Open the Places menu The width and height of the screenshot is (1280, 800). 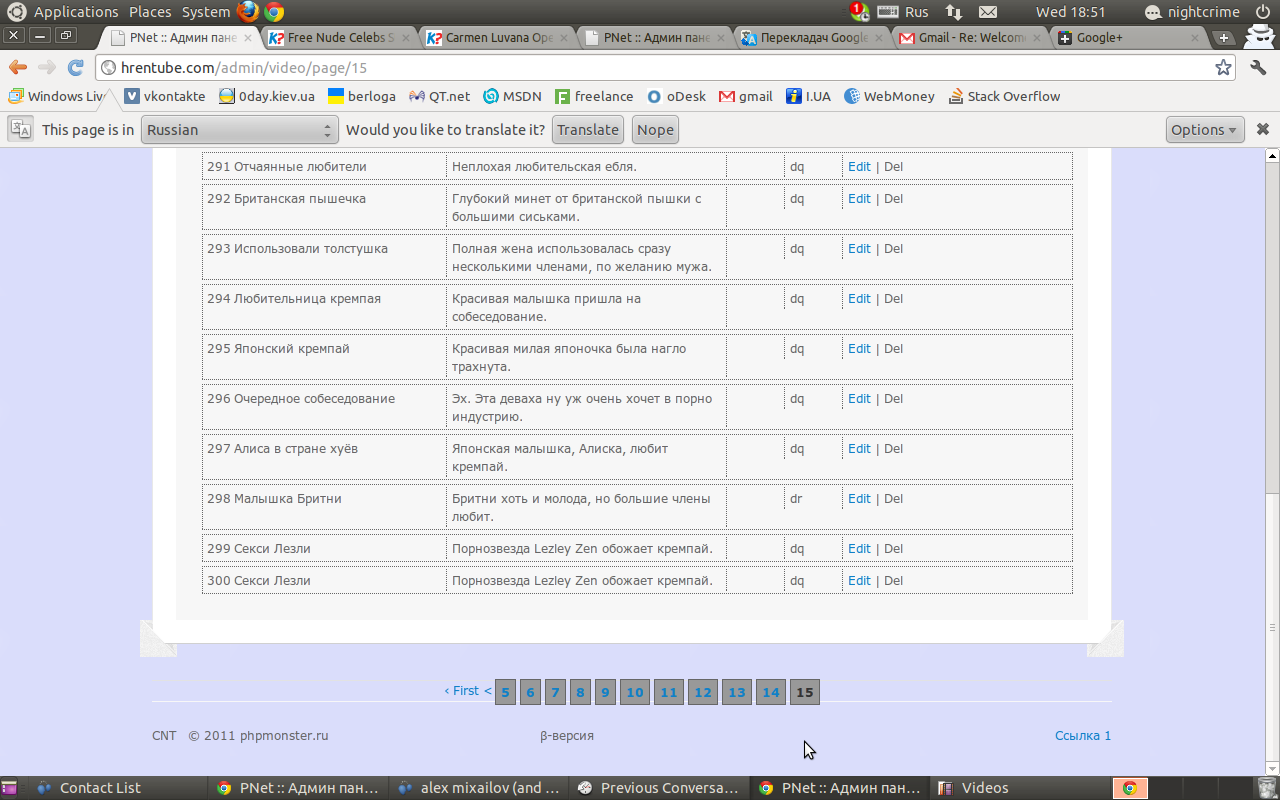[150, 12]
